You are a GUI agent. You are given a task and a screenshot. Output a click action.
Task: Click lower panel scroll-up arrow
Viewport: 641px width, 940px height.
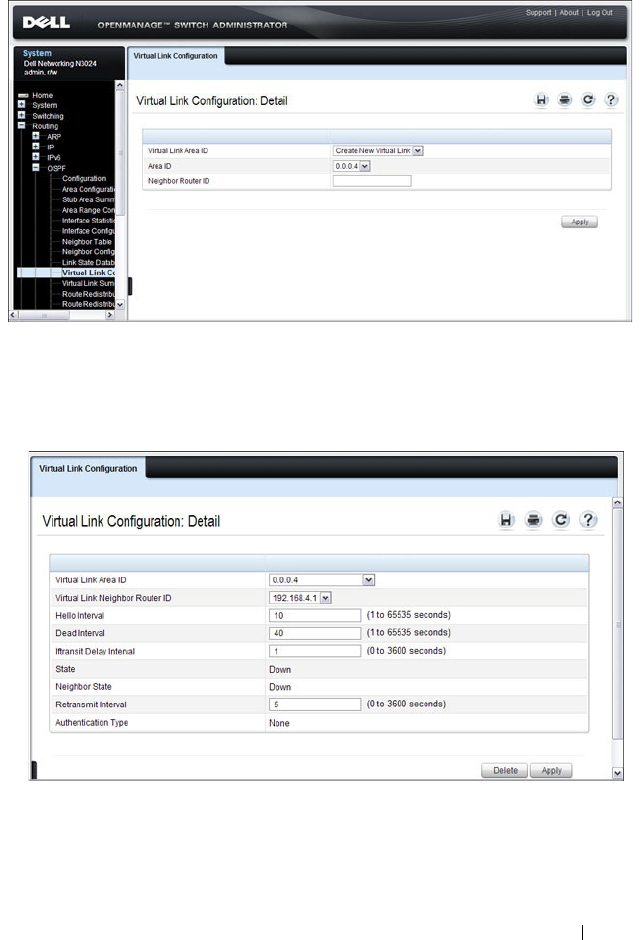618,503
